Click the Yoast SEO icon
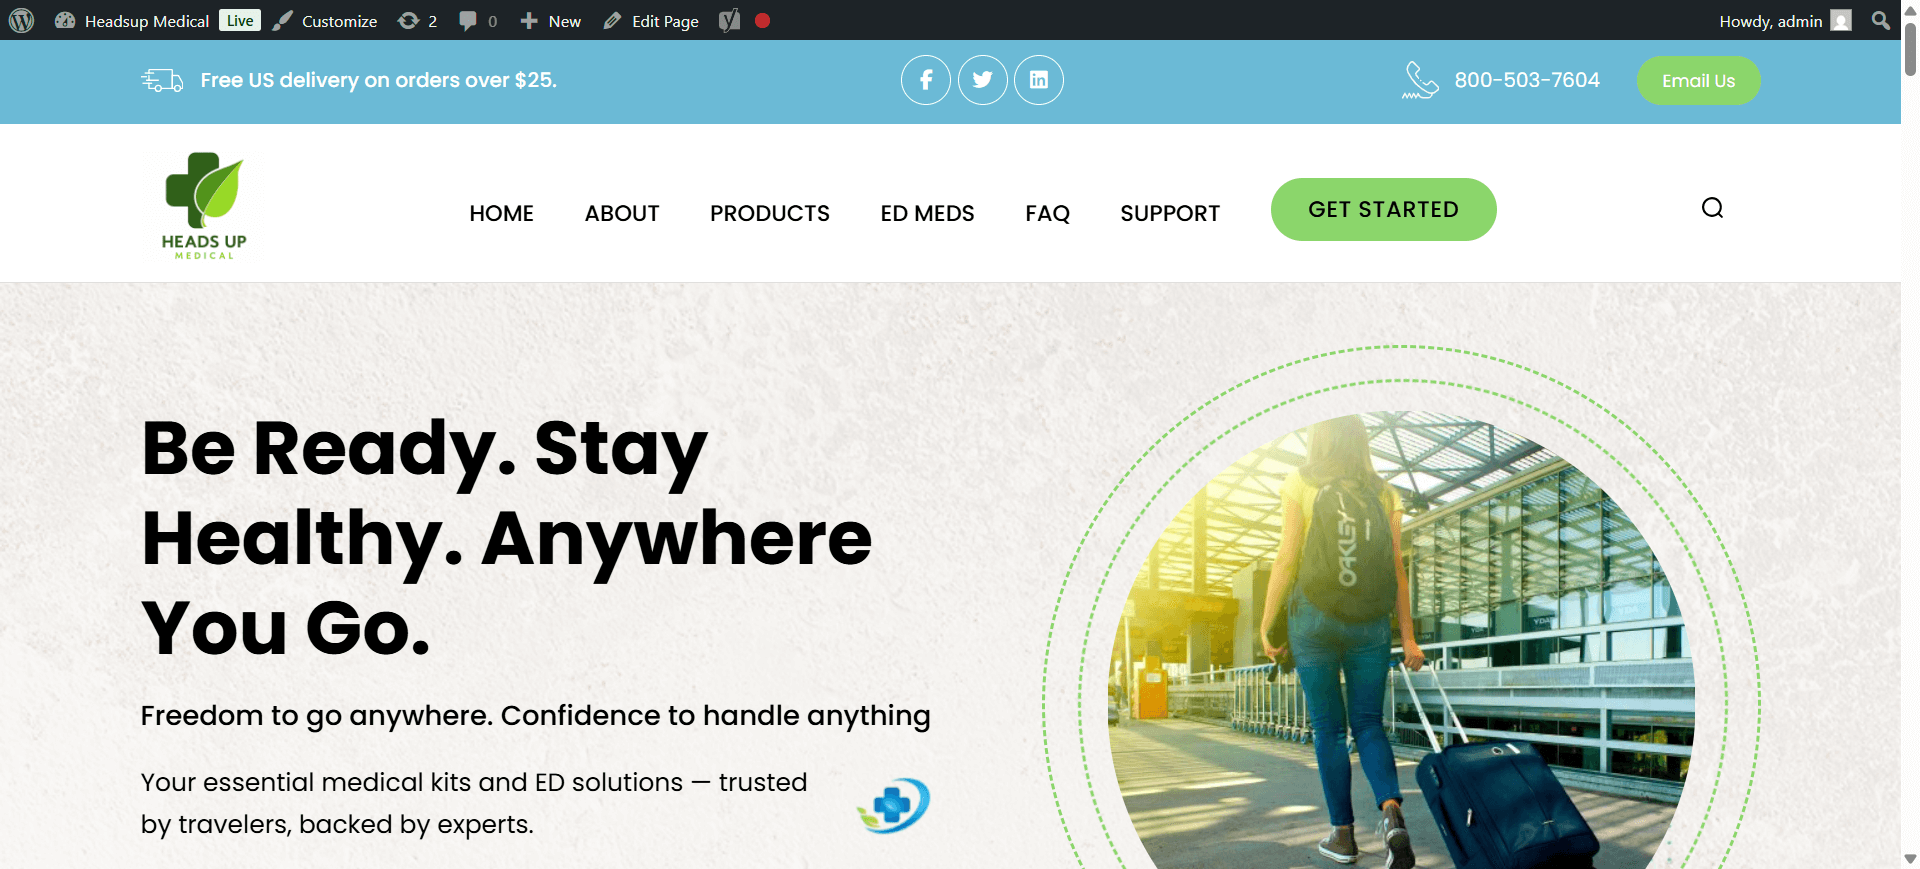Screen dimensions: 1920x869 (x=730, y=21)
